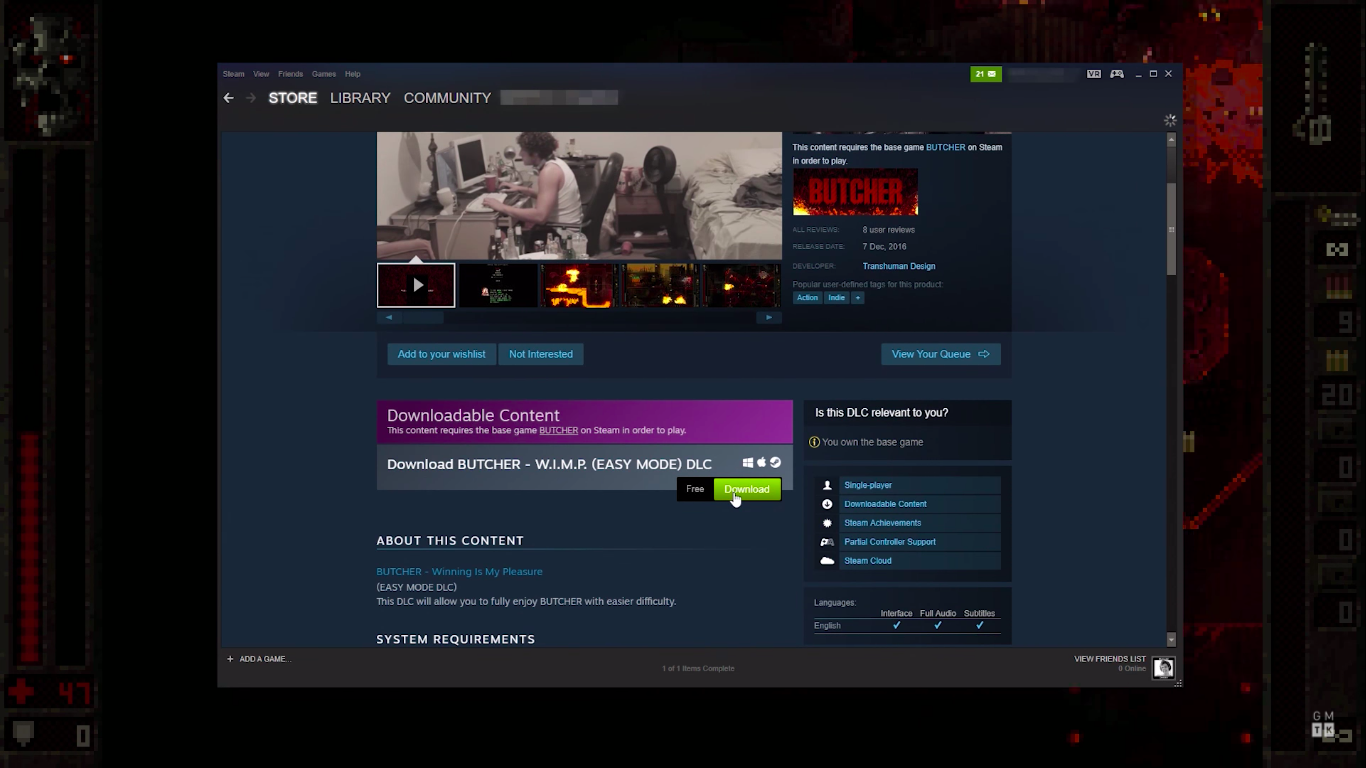Select the fourth screenshot thumbnail

pyautogui.click(x=660, y=286)
